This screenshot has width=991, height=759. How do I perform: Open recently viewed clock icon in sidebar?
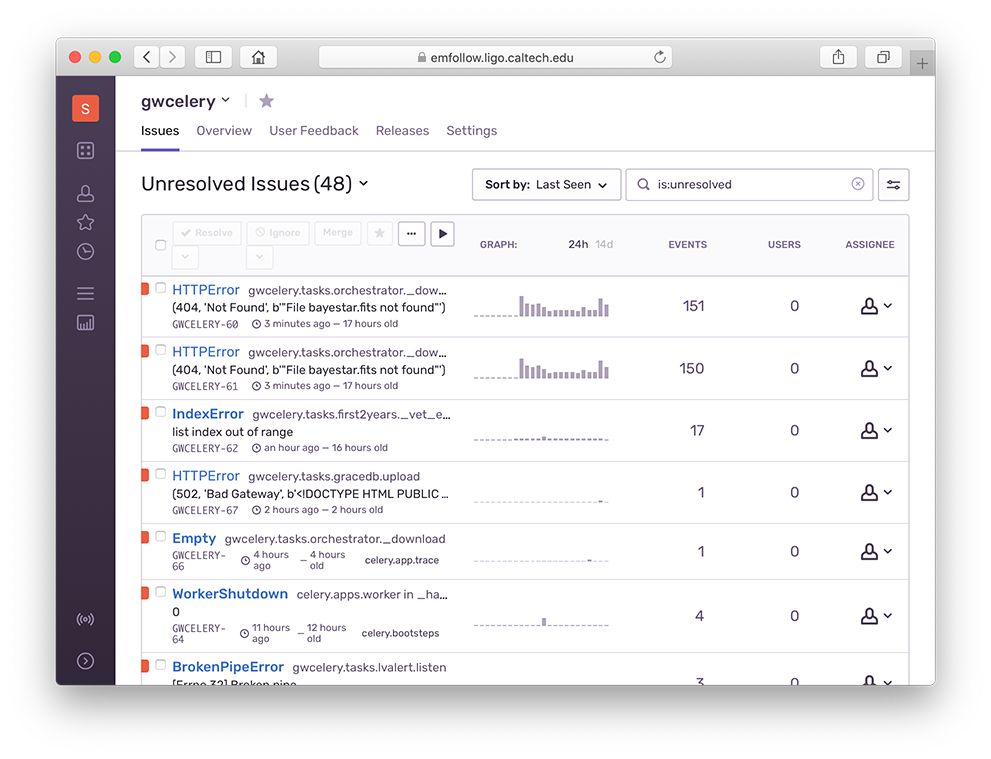click(85, 252)
